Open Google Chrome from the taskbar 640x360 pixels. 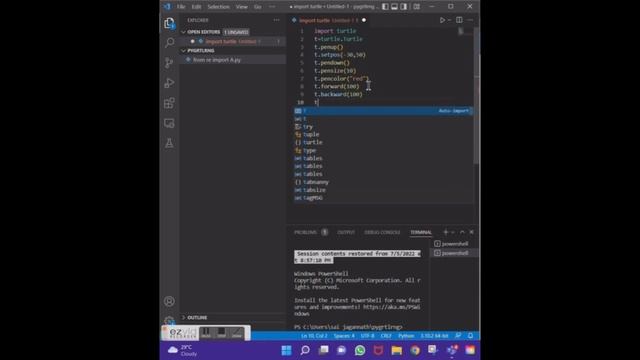coord(415,350)
